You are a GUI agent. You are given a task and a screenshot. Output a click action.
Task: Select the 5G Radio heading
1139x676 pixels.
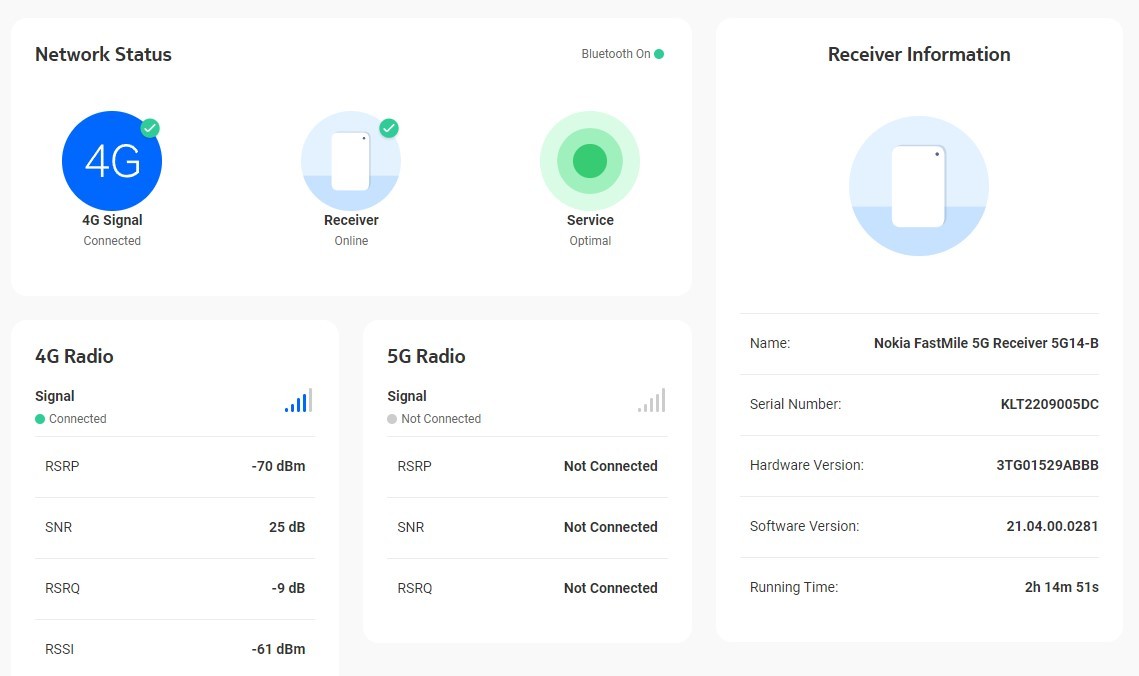[x=426, y=356]
